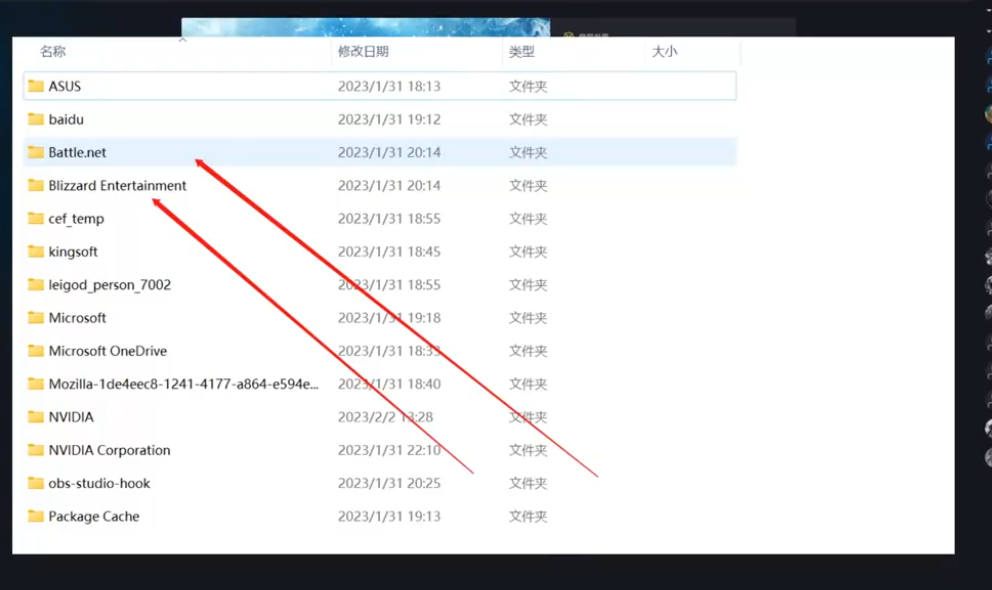Sort by the 类型 column header
Image resolution: width=992 pixels, height=590 pixels.
point(521,51)
